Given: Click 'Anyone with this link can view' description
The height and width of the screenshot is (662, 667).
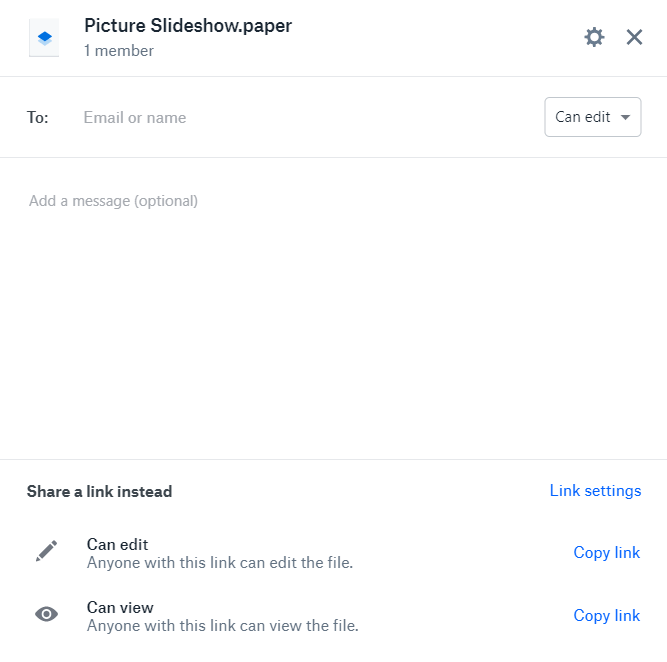Looking at the screenshot, I should [x=222, y=626].
